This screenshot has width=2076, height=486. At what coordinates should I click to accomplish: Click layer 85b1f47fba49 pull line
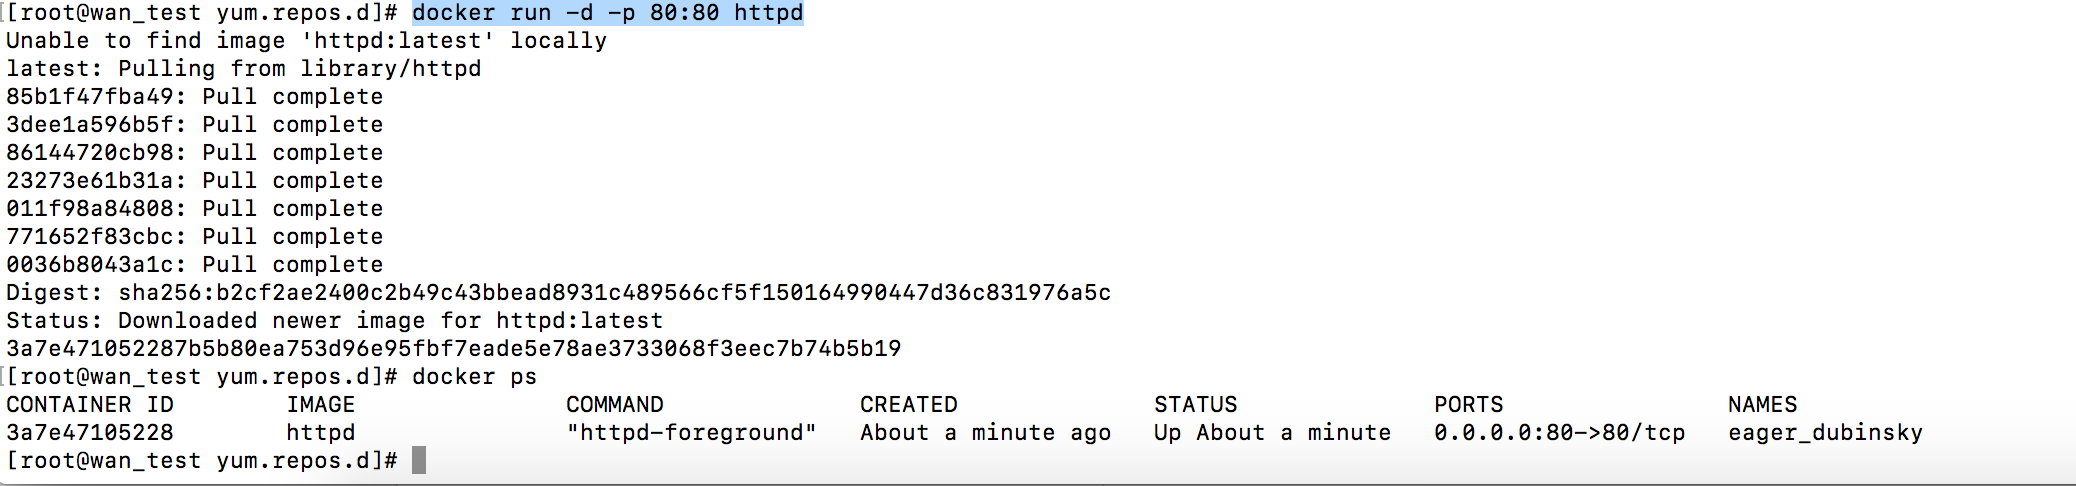click(x=194, y=97)
